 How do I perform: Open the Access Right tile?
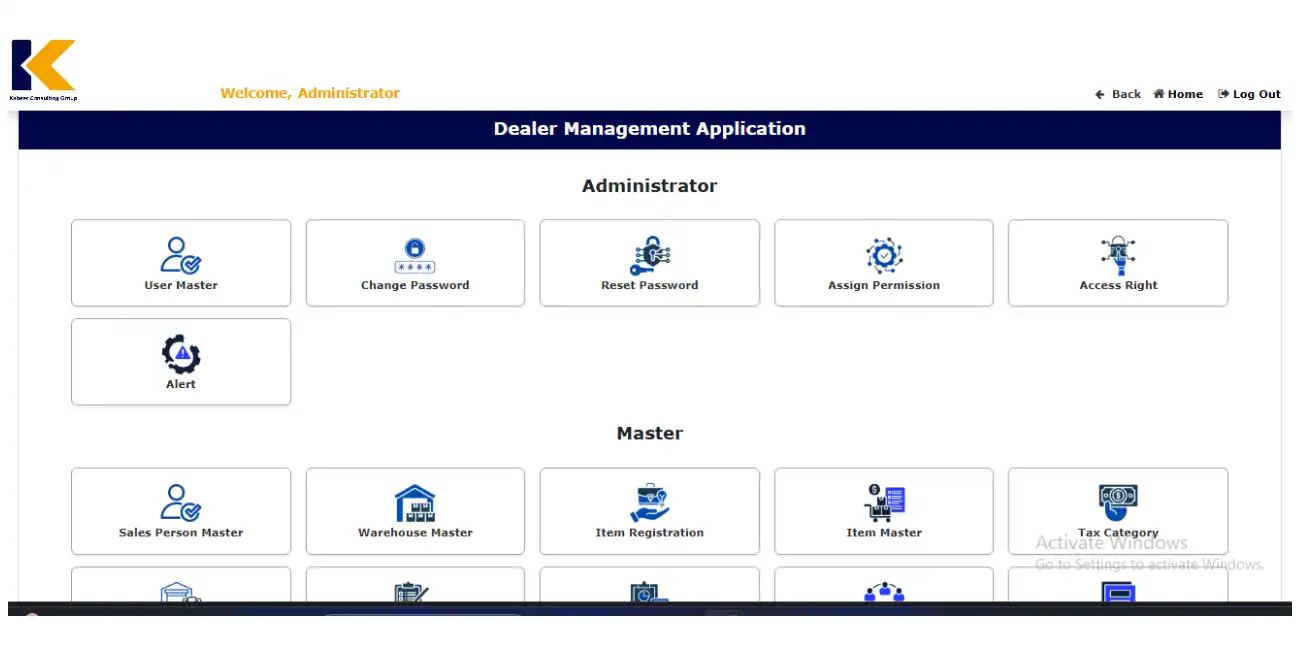click(x=1118, y=263)
